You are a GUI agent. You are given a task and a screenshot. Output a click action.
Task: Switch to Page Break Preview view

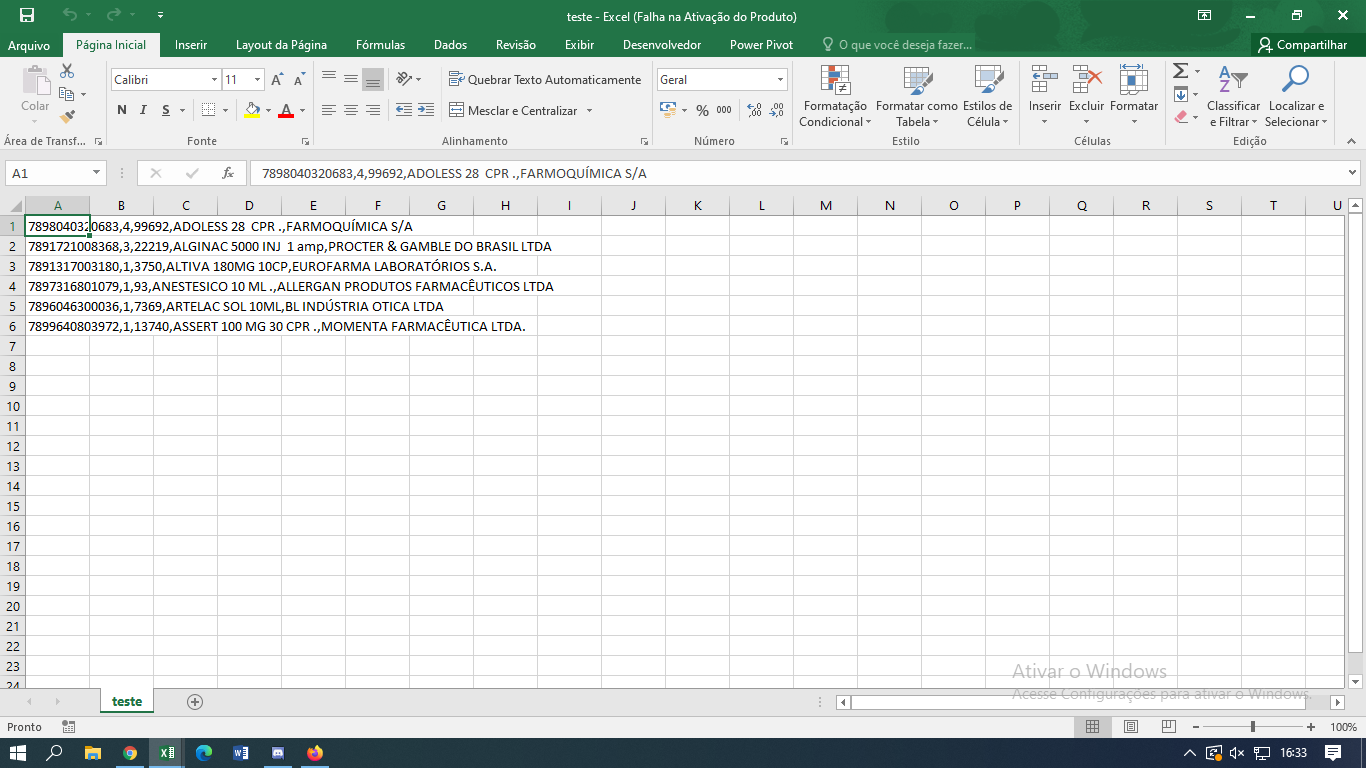point(1168,727)
